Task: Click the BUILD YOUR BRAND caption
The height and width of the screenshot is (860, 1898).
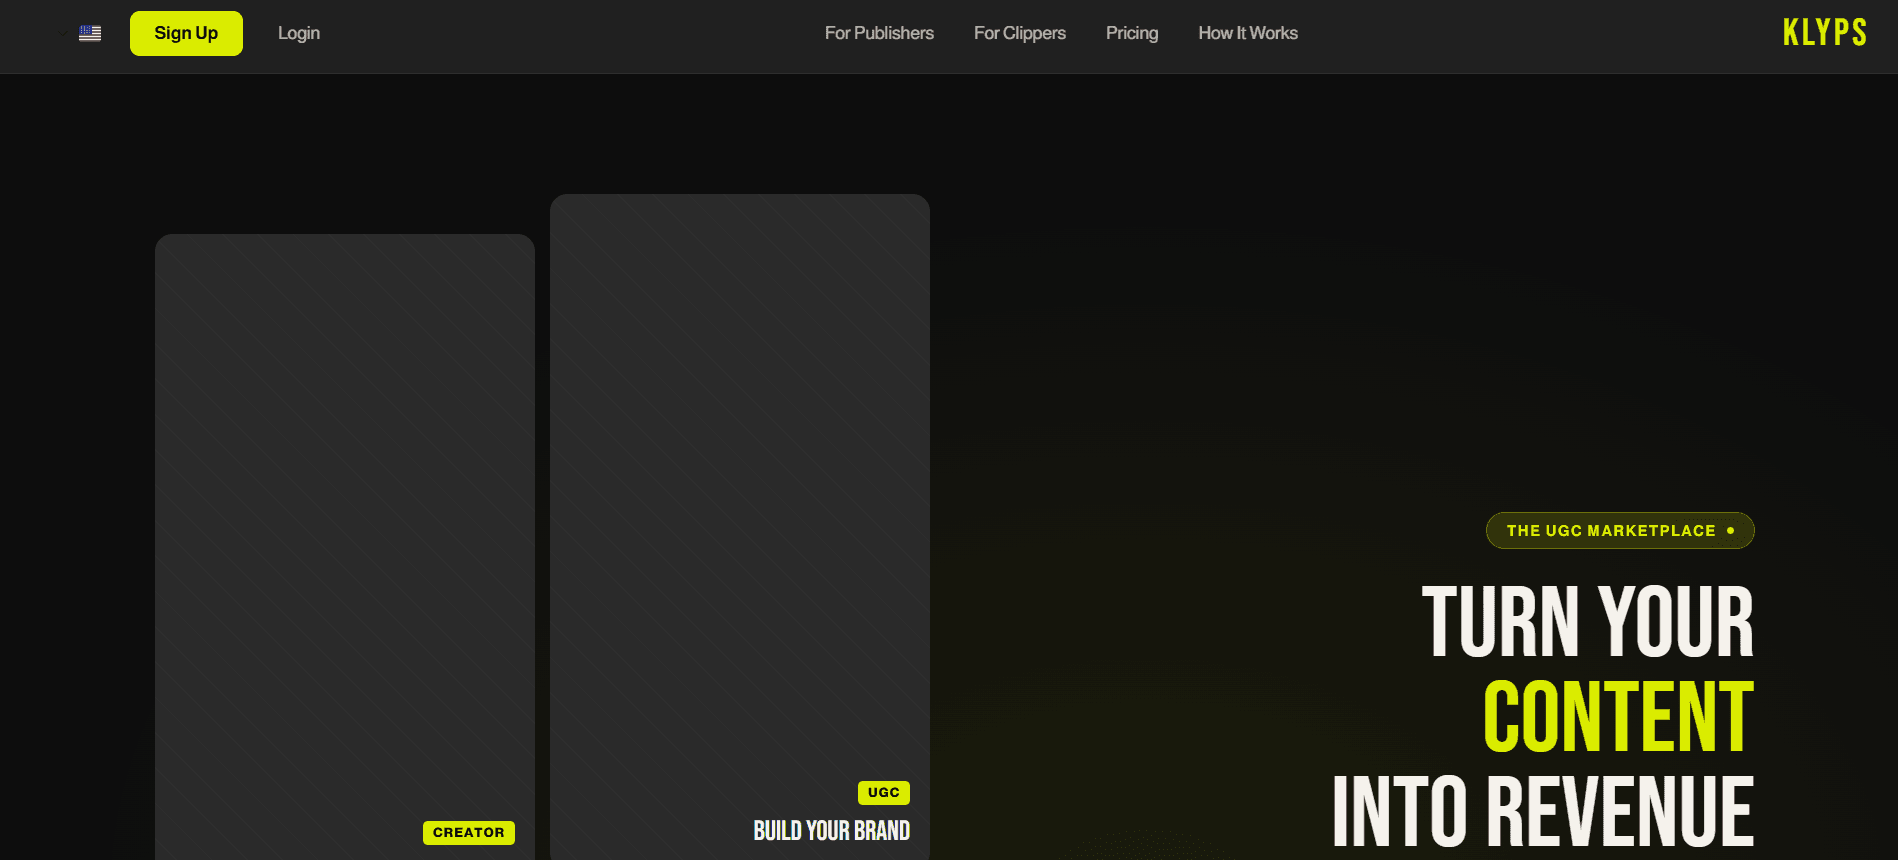Action: (831, 831)
